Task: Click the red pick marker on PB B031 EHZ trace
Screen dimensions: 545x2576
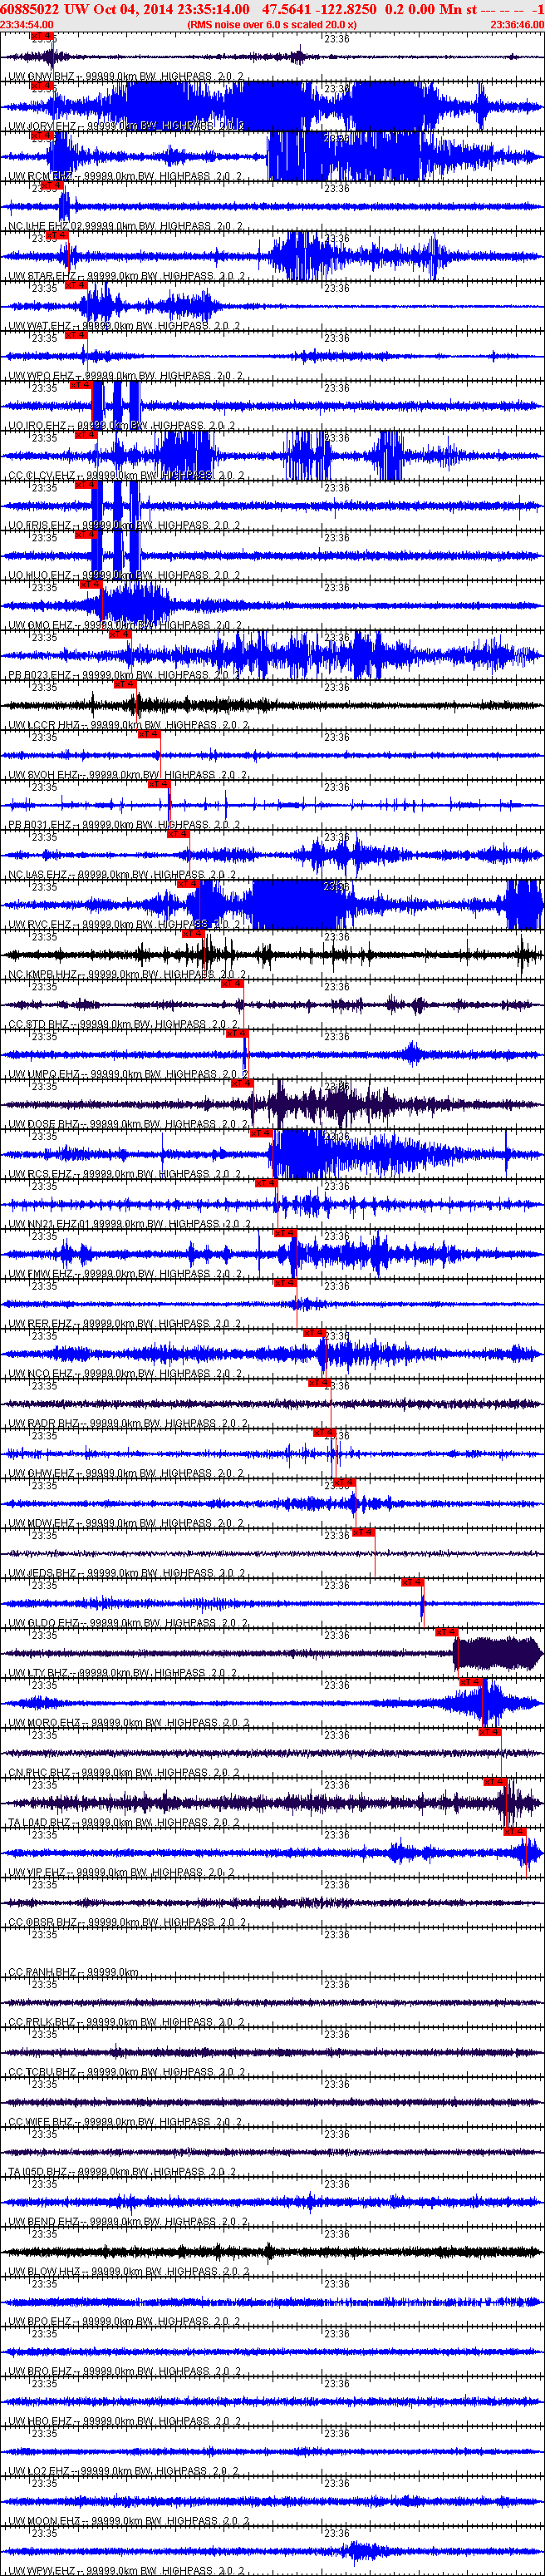Action: (159, 785)
